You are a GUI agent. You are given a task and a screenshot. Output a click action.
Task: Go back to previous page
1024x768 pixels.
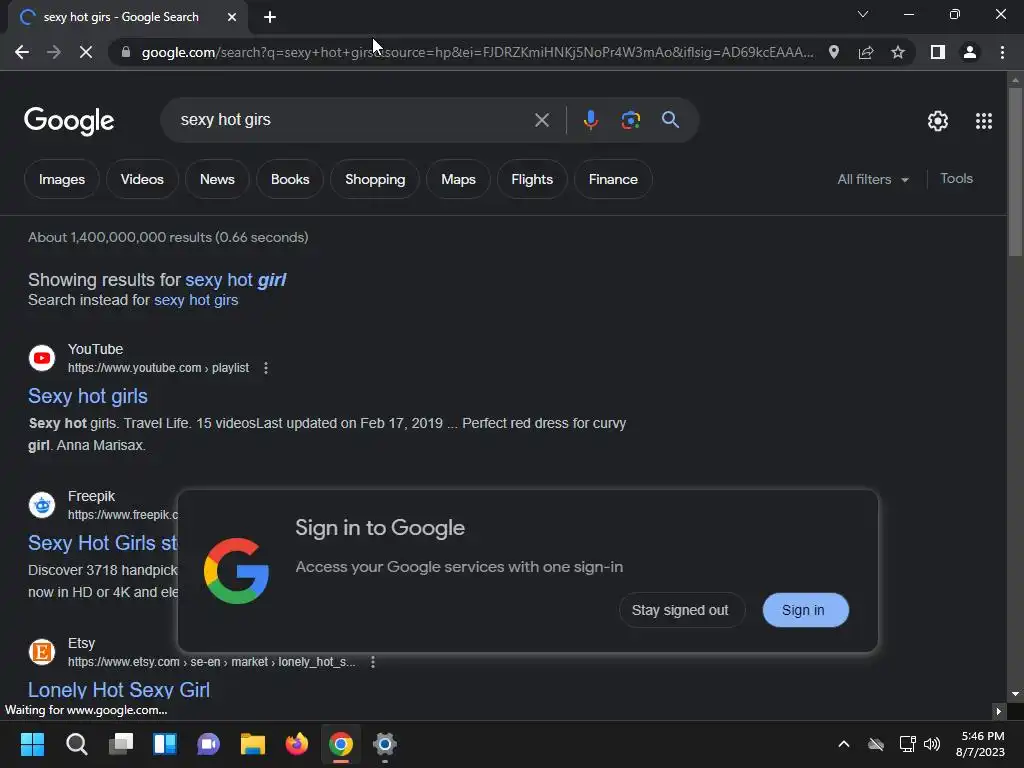click(22, 52)
